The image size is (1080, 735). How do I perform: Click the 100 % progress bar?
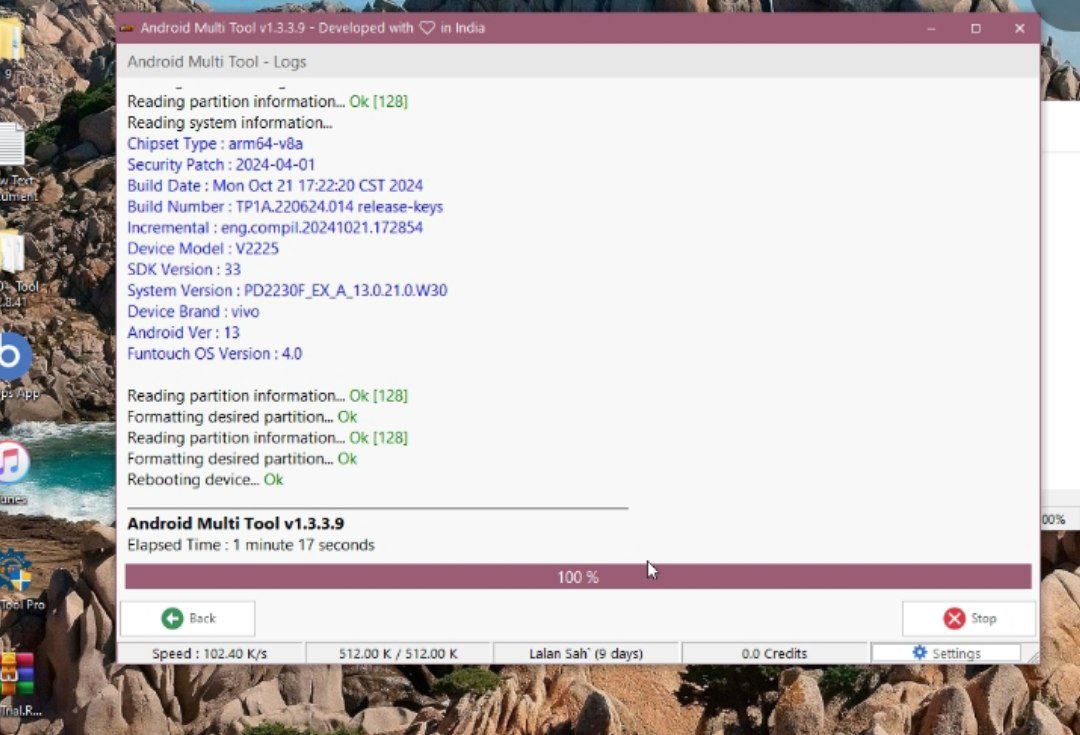coord(578,577)
